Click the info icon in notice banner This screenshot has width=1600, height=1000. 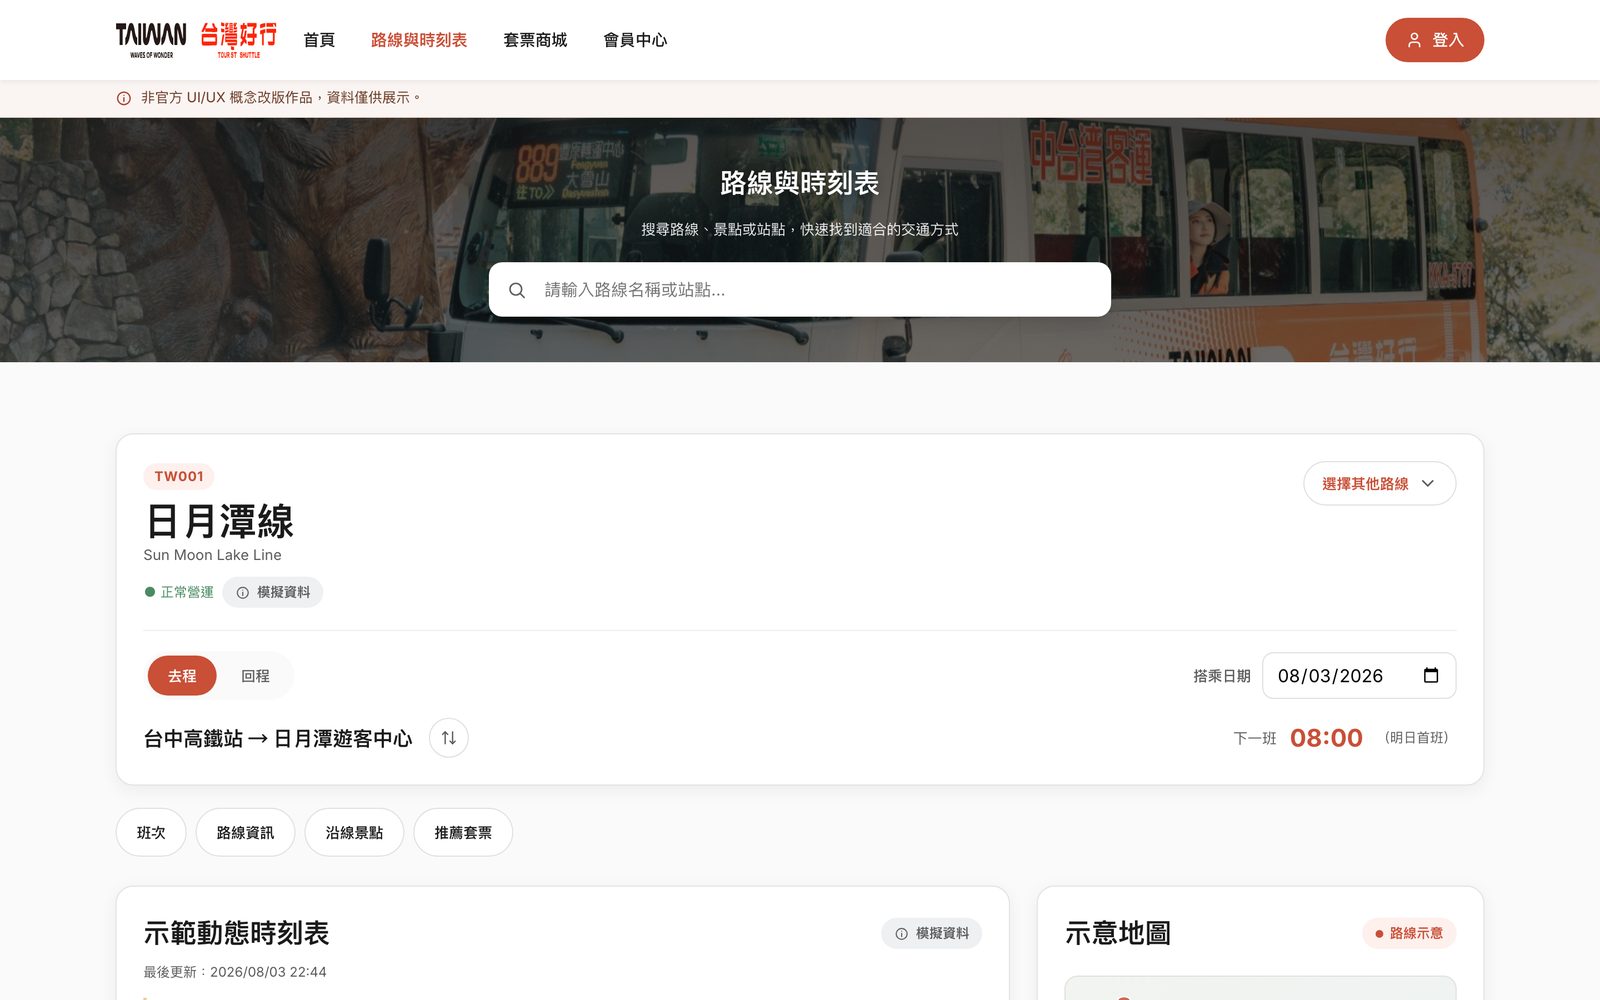tap(124, 98)
